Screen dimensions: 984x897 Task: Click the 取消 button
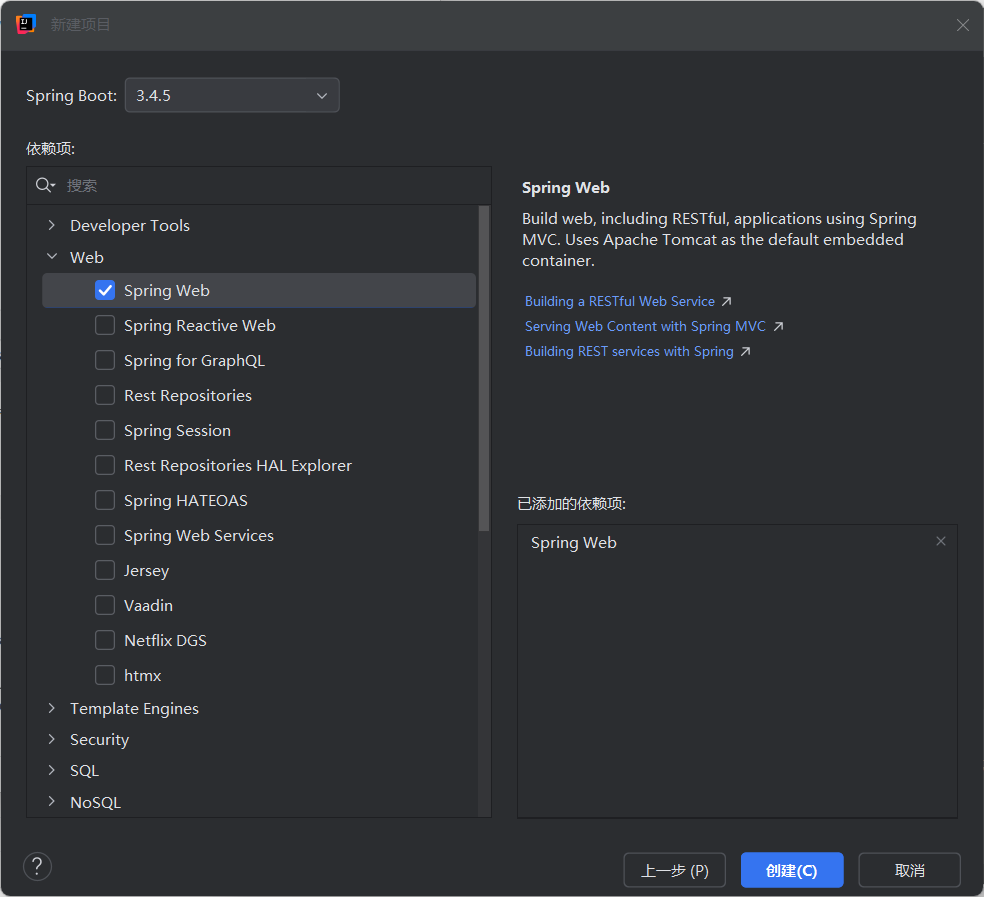pyautogui.click(x=909, y=870)
